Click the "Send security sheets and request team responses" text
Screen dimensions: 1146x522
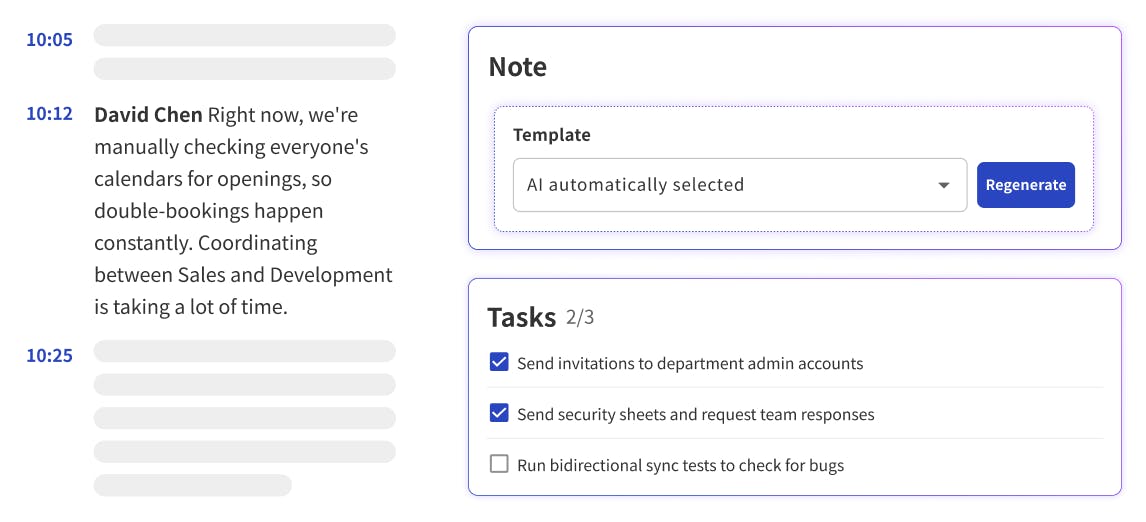point(695,414)
